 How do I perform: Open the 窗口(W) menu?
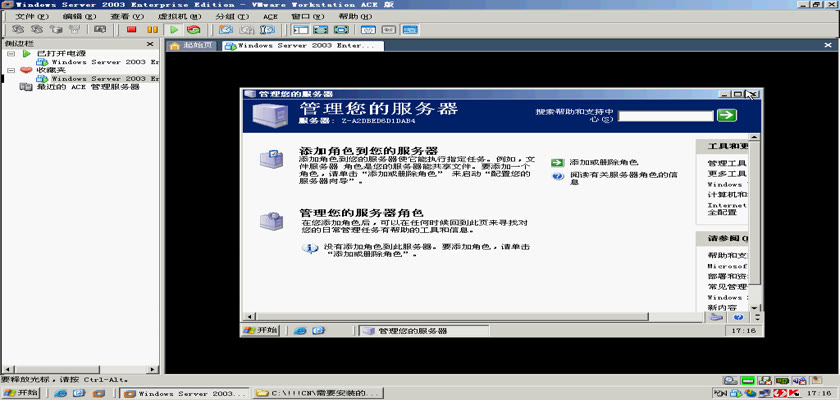click(x=308, y=17)
